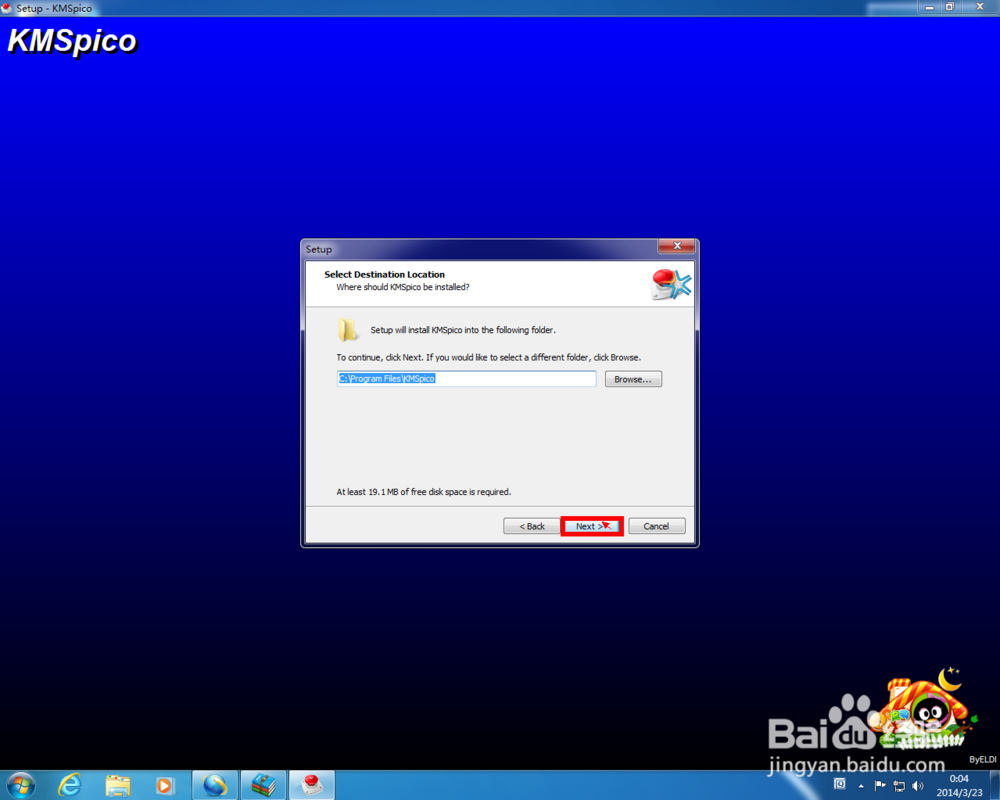This screenshot has width=1000, height=800.
Task: Click the network icon in the system tray
Action: coord(897,786)
